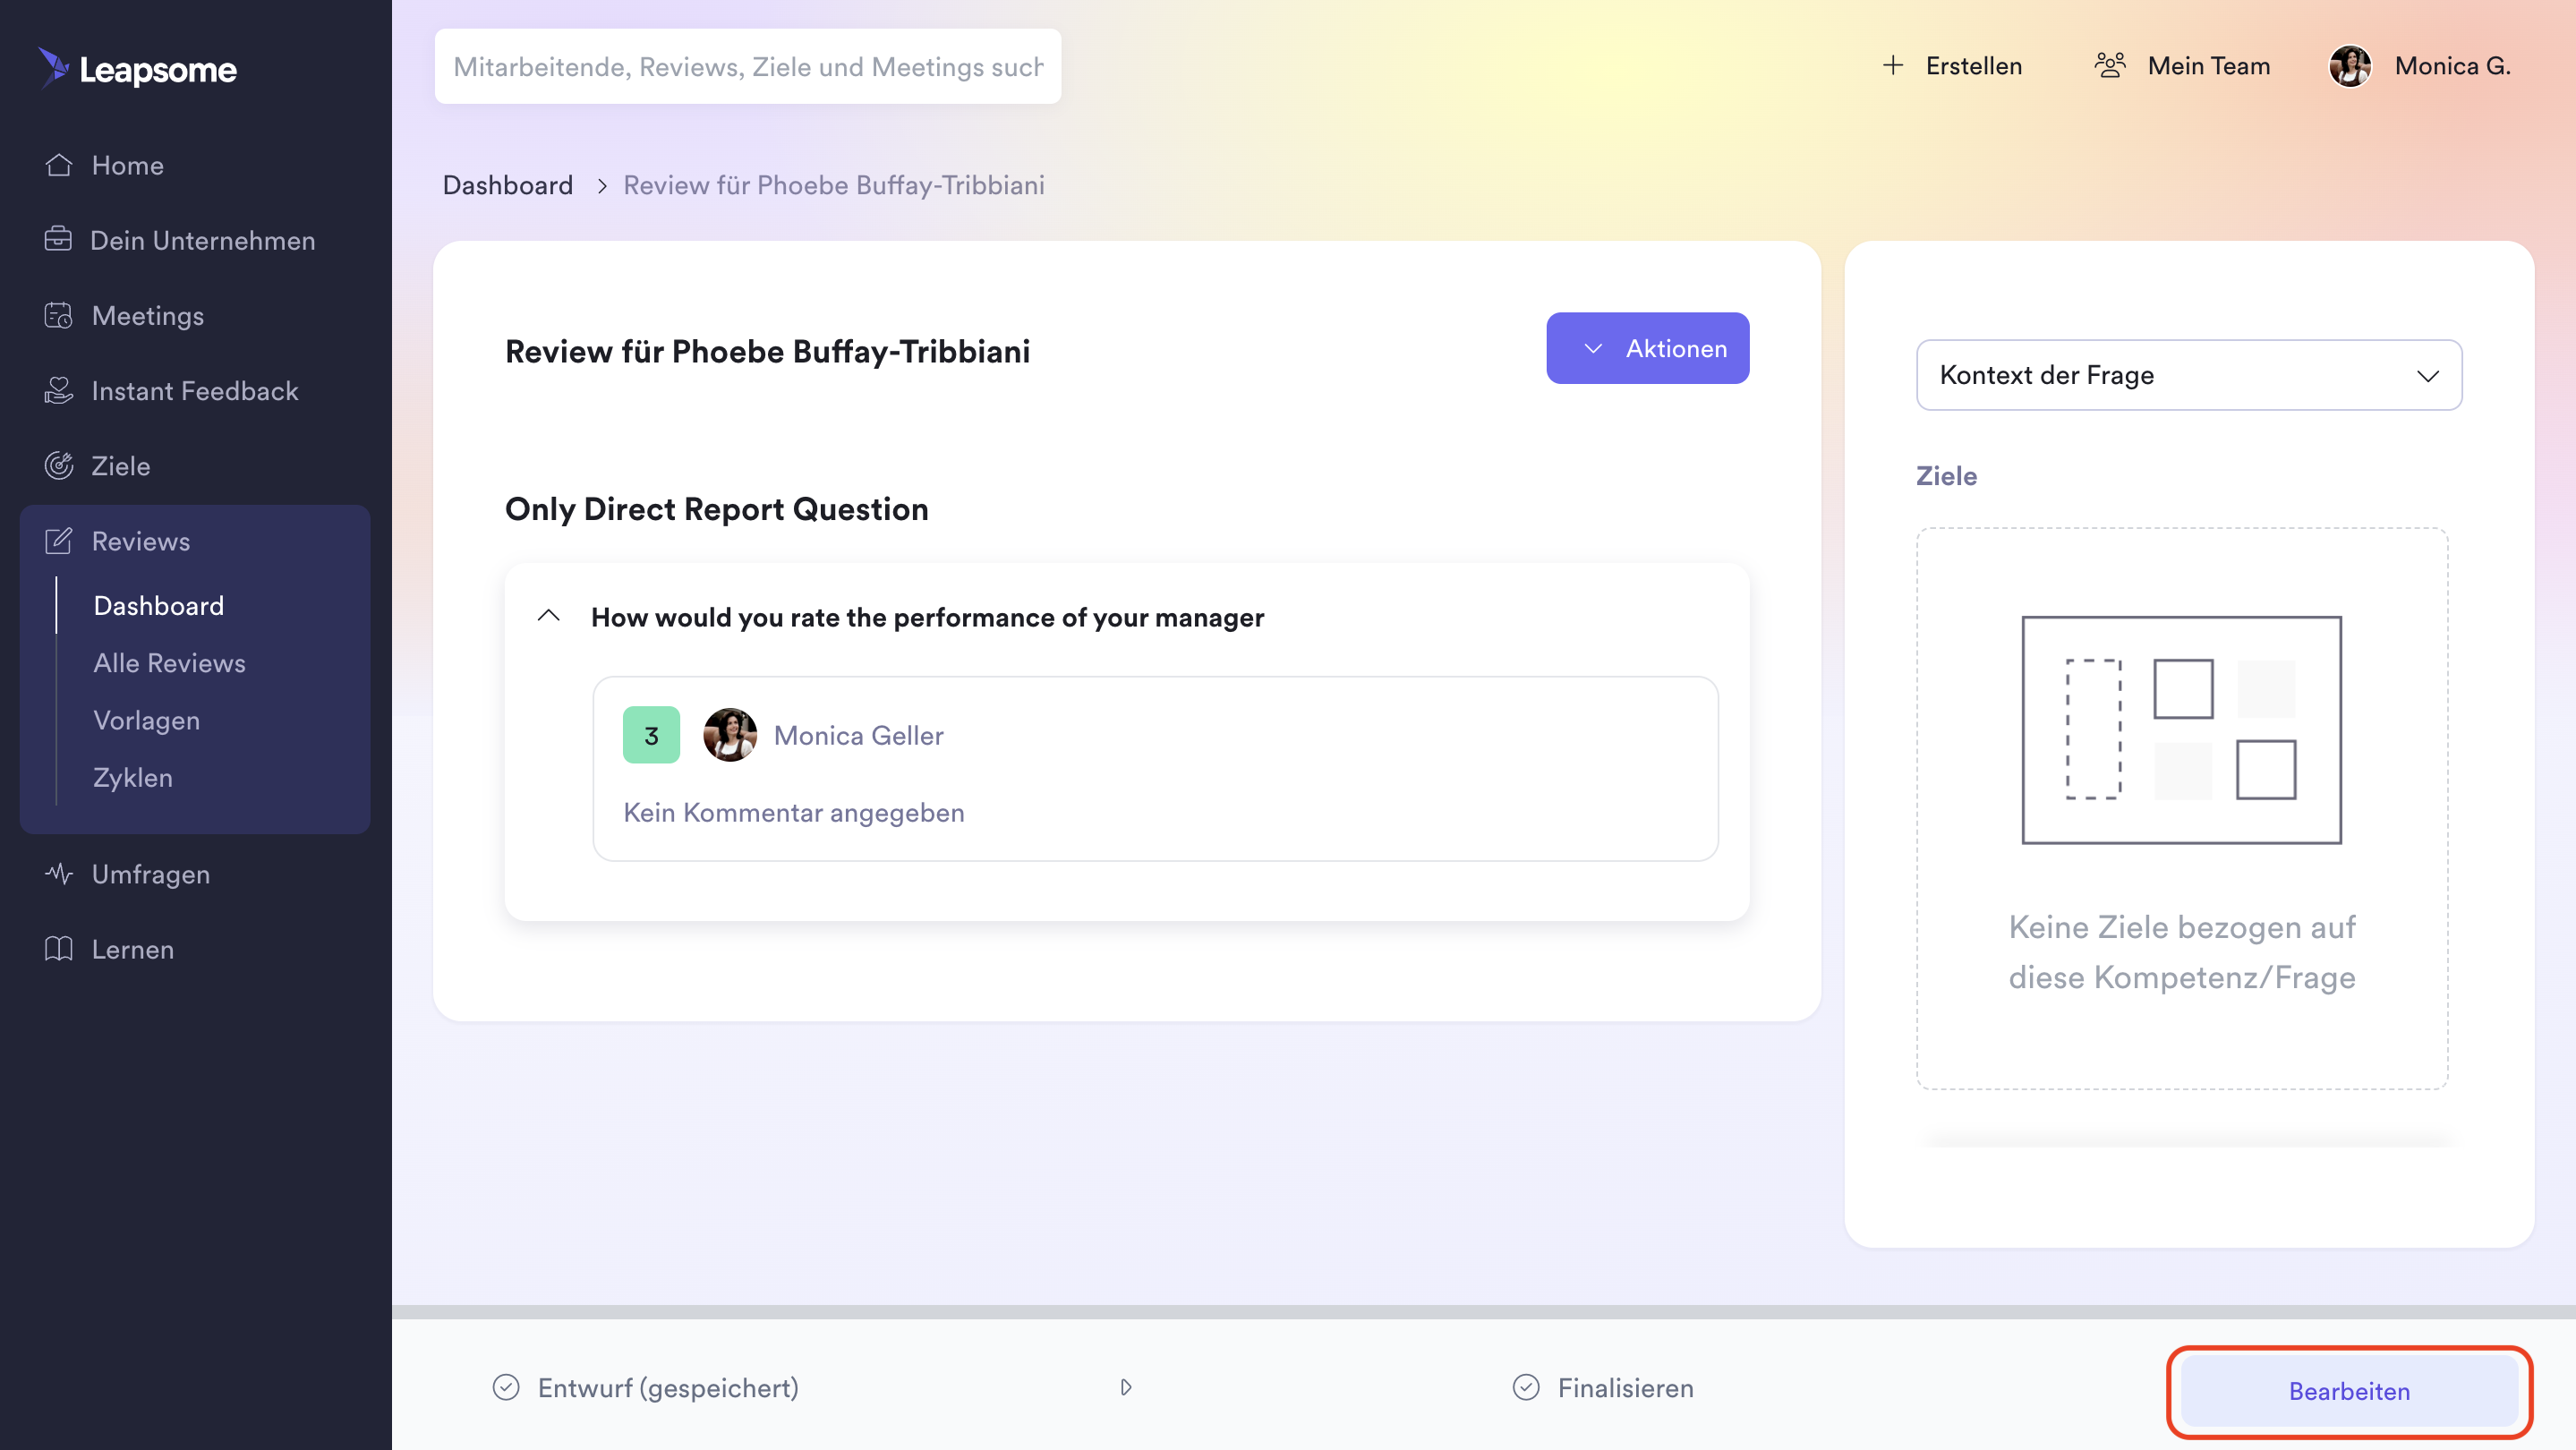Open Alle Reviews in sidebar
The height and width of the screenshot is (1450, 2576).
coord(169,663)
